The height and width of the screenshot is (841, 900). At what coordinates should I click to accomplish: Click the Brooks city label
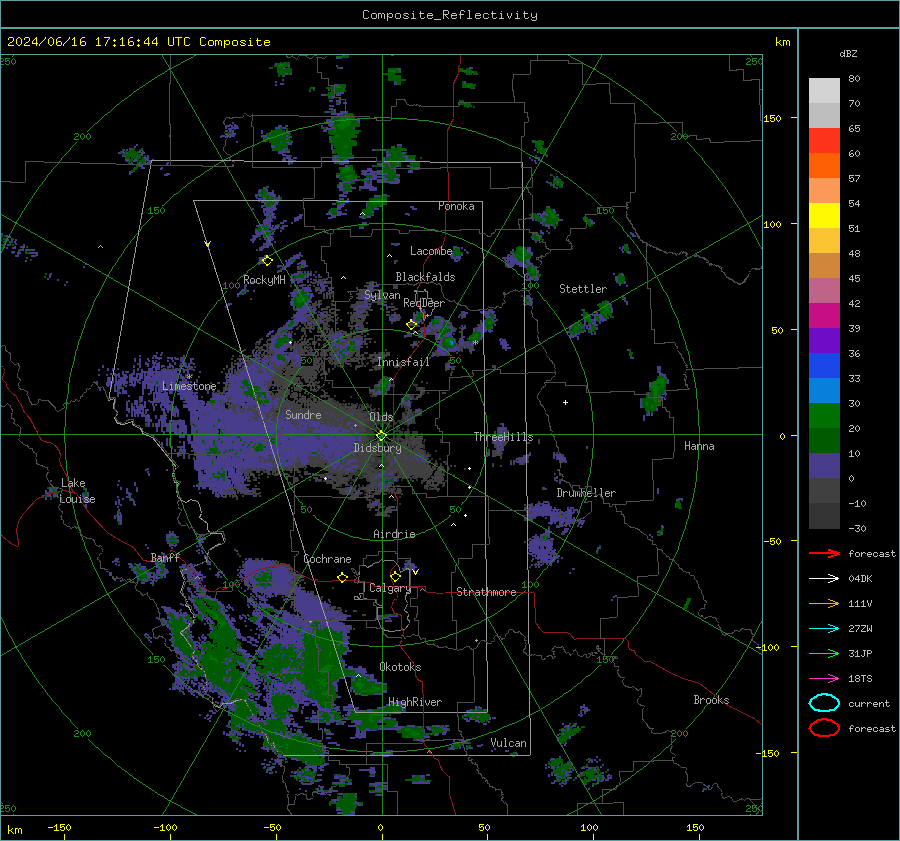711,700
